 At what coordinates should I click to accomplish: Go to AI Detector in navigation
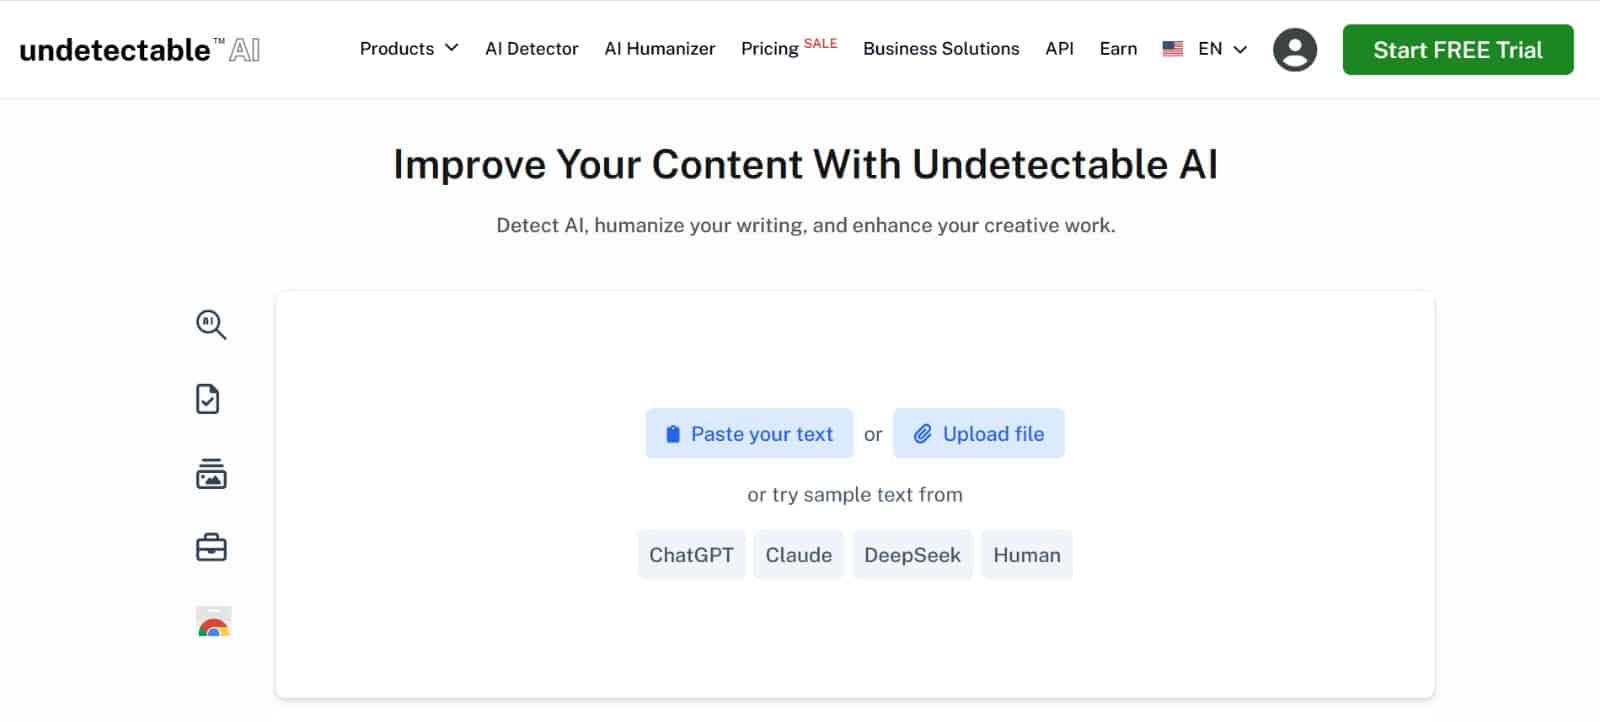coord(532,48)
